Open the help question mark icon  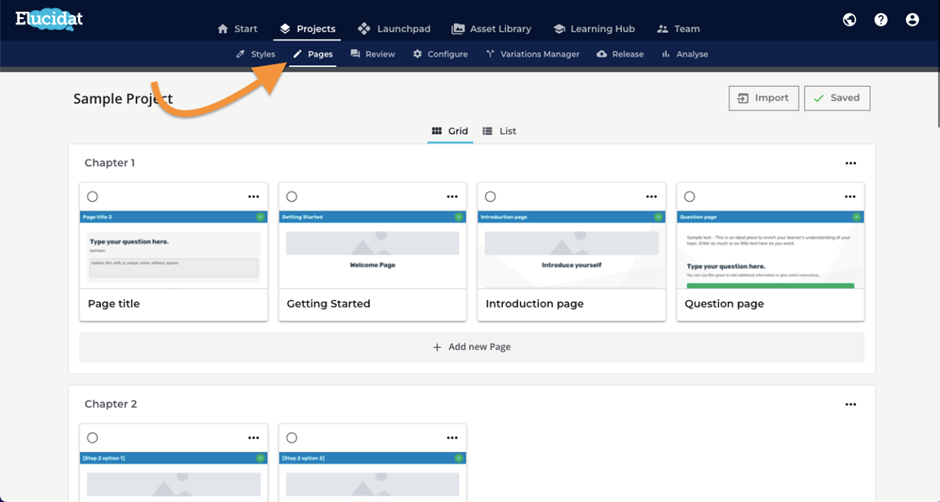pos(881,20)
